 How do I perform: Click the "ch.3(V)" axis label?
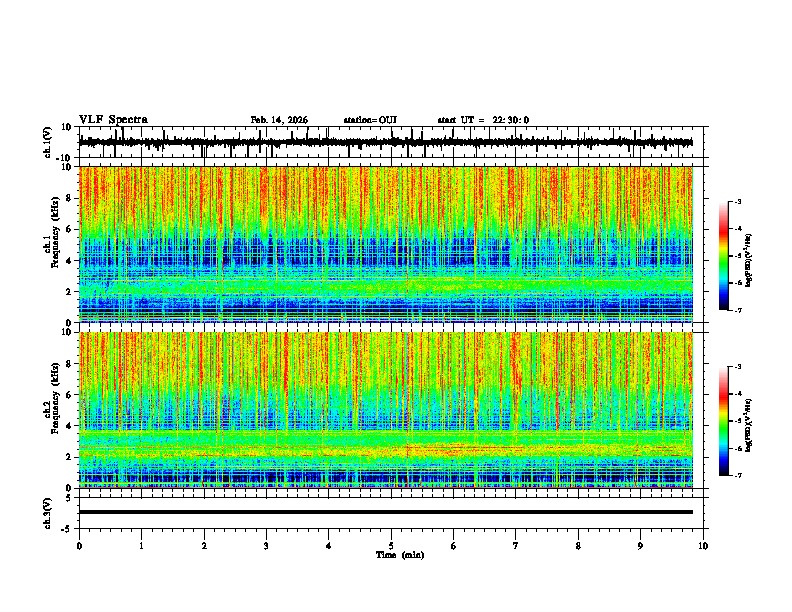tap(48, 513)
